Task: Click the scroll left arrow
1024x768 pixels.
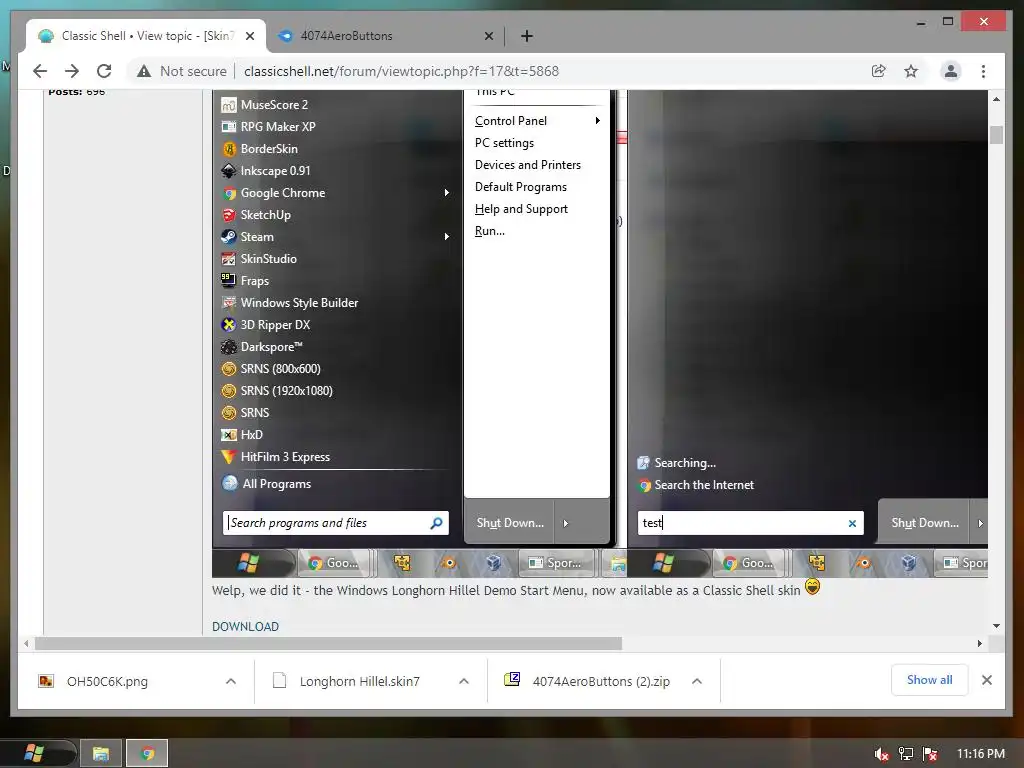Action: click(x=26, y=643)
